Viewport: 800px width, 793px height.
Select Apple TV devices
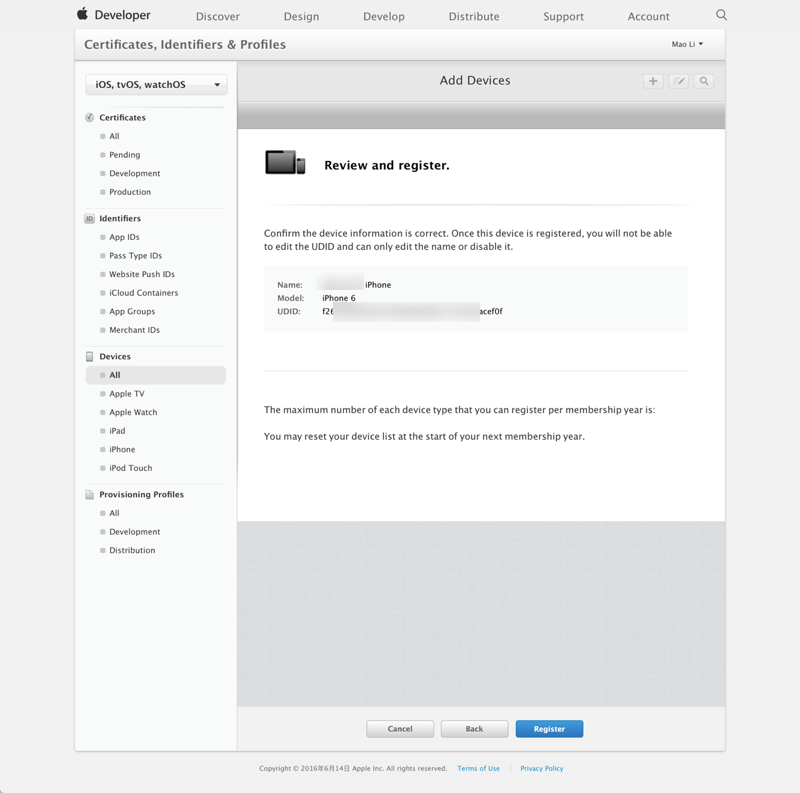127,394
